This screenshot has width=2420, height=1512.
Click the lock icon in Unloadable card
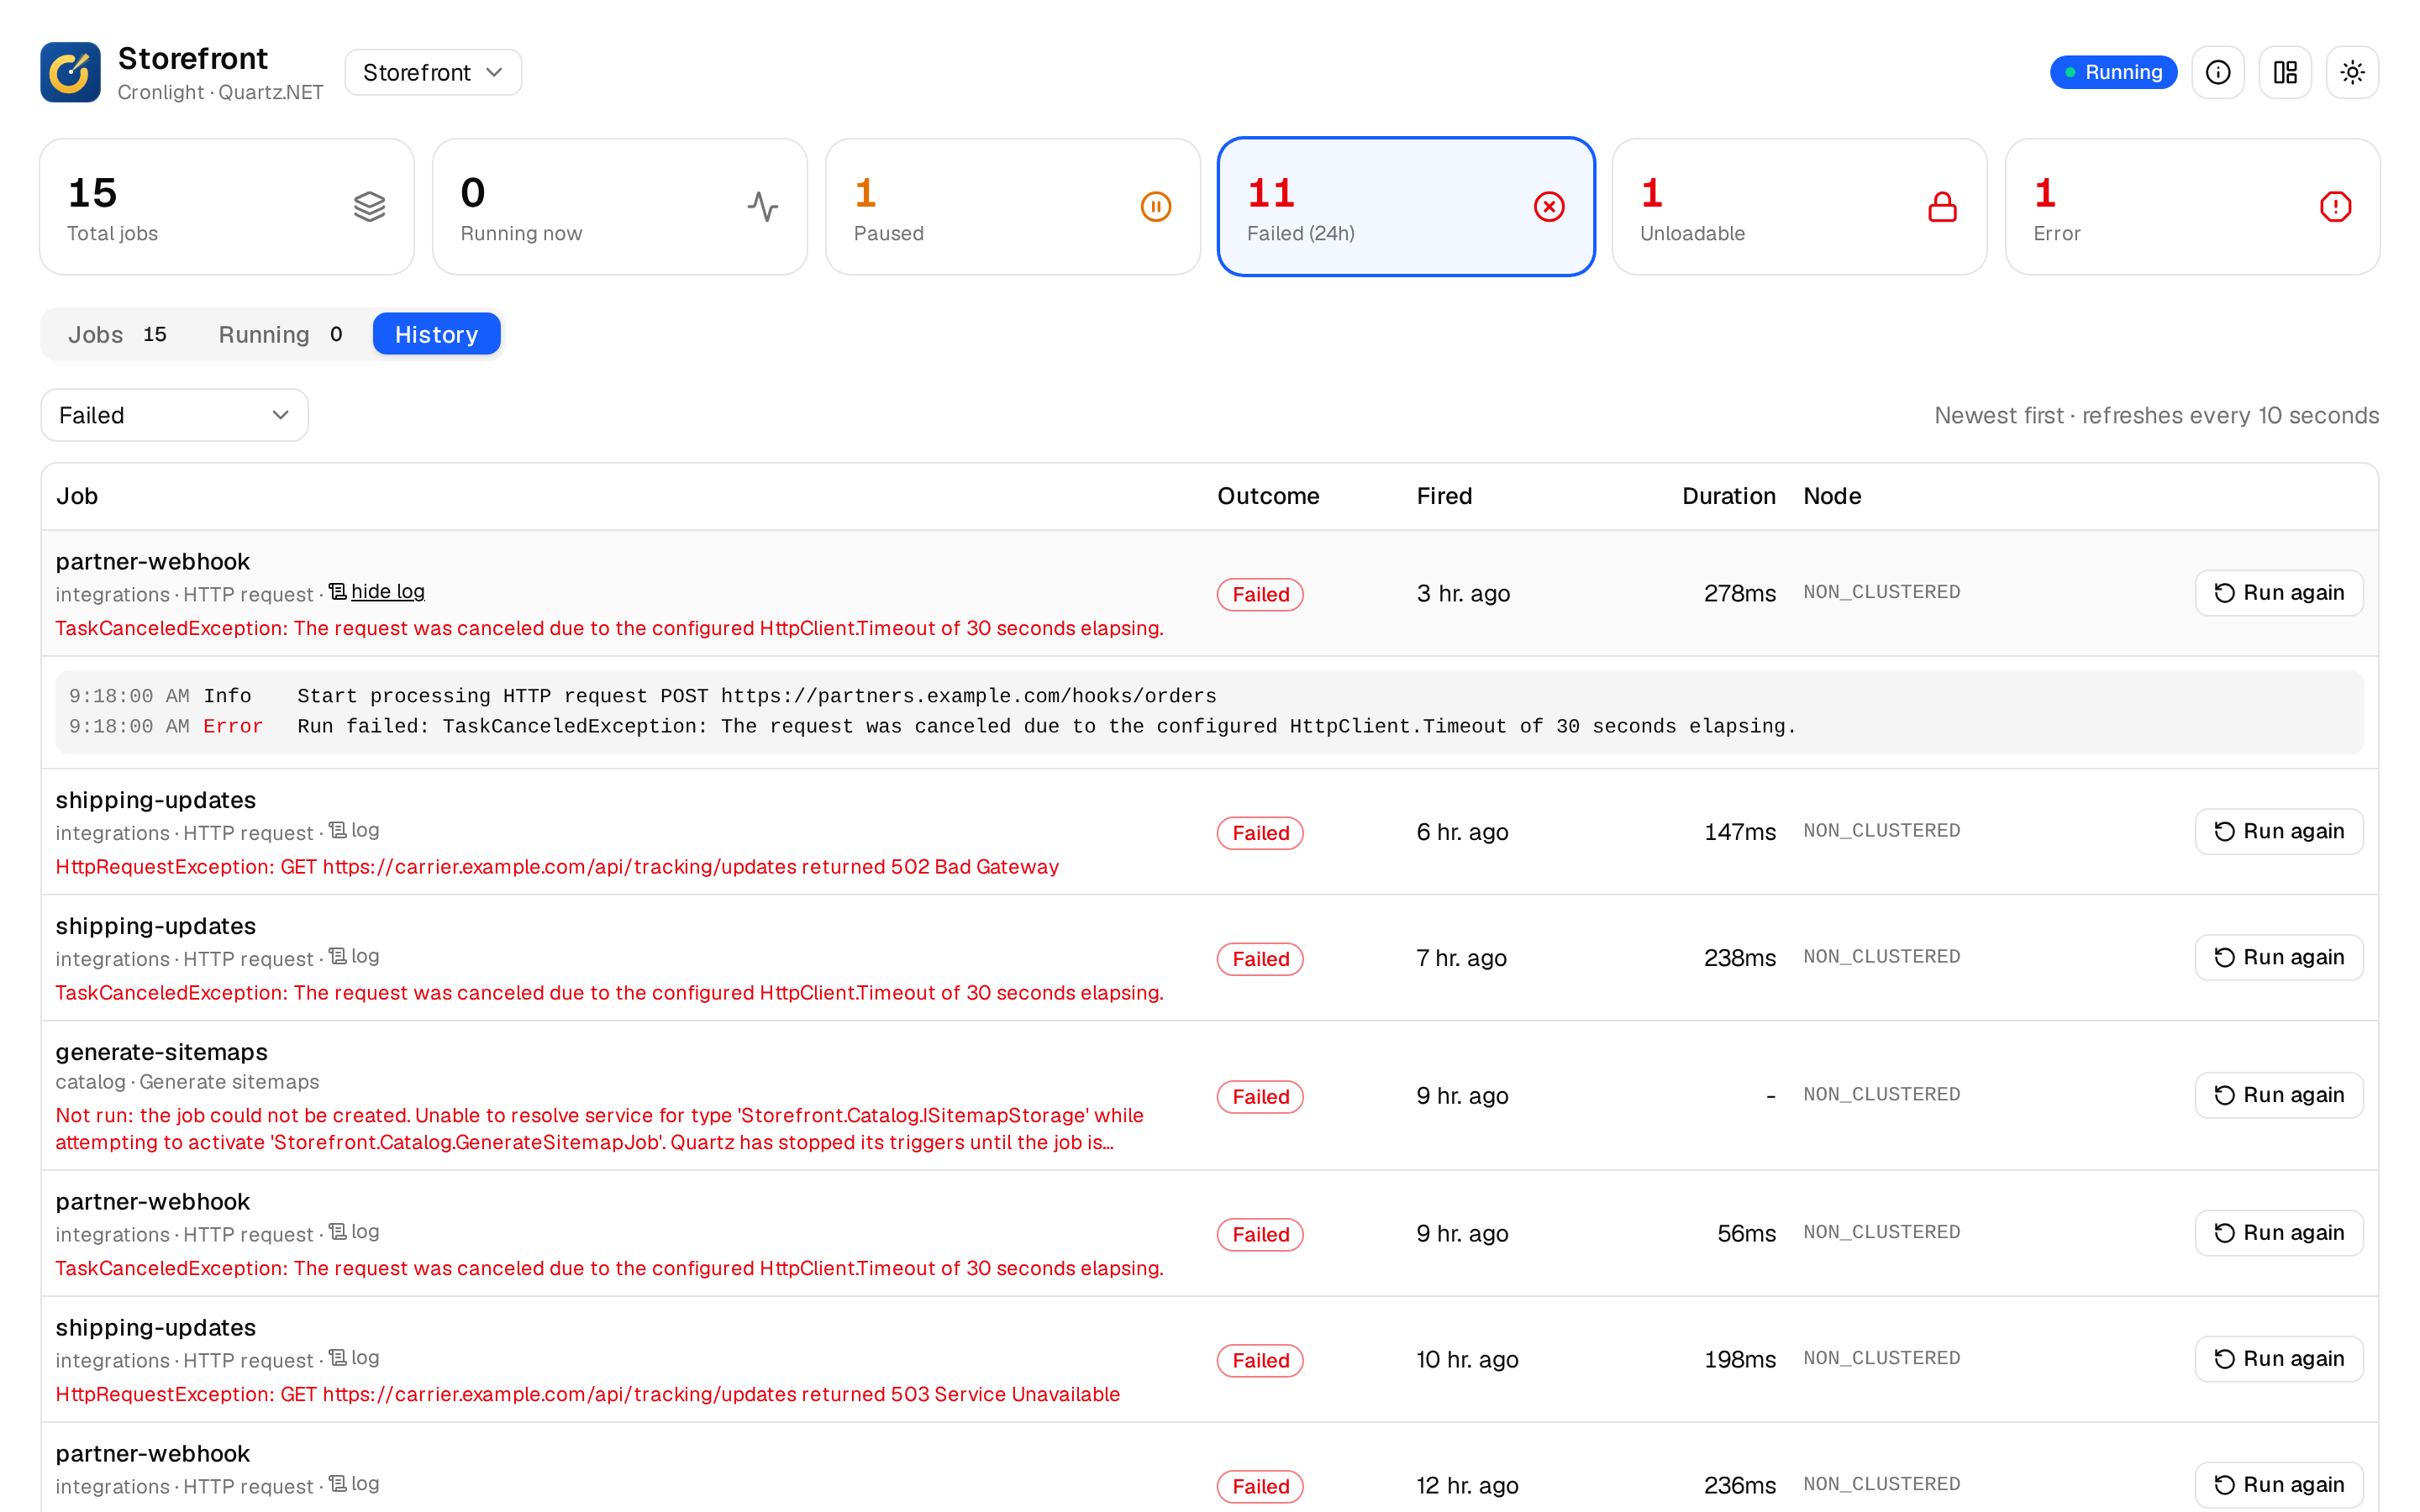click(x=1942, y=207)
